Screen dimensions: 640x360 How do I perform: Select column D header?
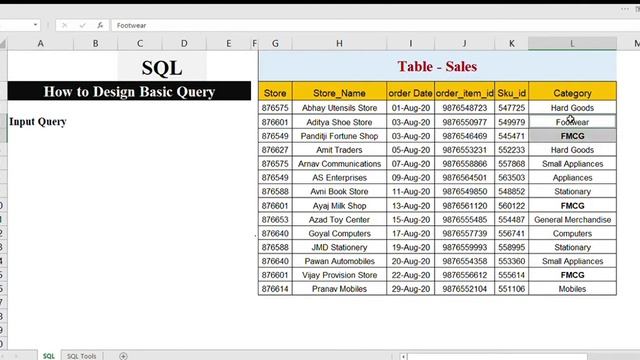[x=184, y=43]
